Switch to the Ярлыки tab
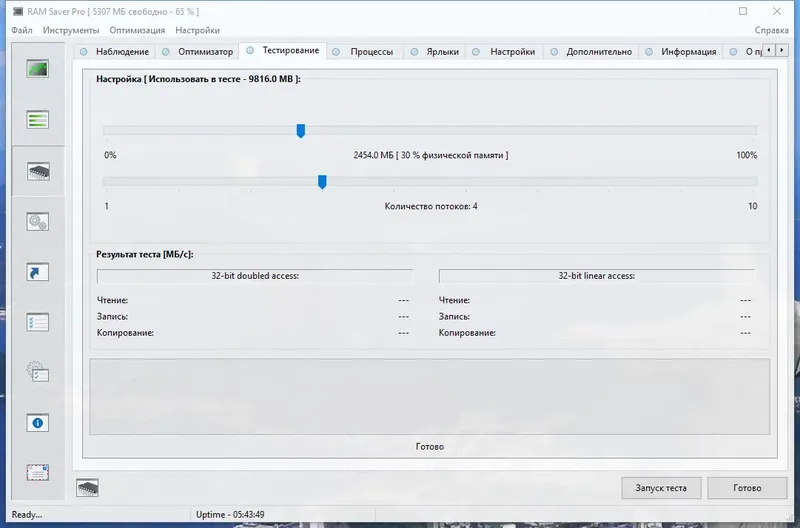The width and height of the screenshot is (800, 528). pyautogui.click(x=435, y=52)
